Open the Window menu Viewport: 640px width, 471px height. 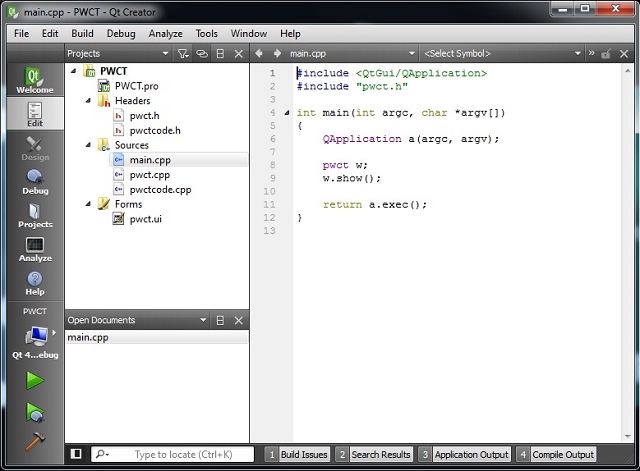tap(249, 33)
